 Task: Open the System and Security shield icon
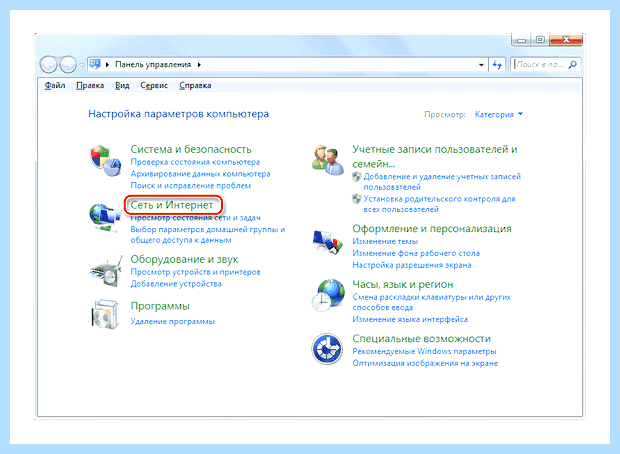point(105,161)
